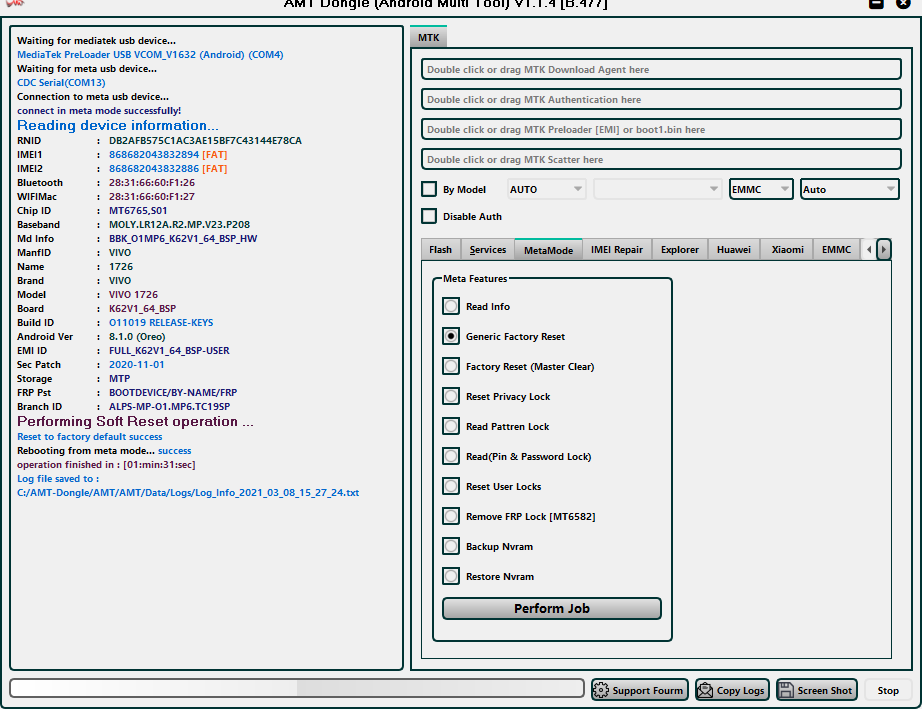This screenshot has height=709, width=922.
Task: Select Reset Privacy Lock option
Action: 451,396
